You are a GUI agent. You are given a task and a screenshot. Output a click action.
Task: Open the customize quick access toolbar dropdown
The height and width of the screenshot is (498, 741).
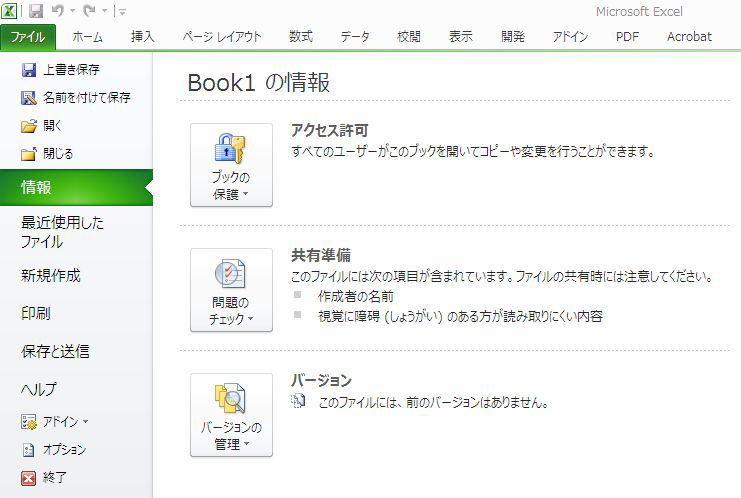point(122,12)
